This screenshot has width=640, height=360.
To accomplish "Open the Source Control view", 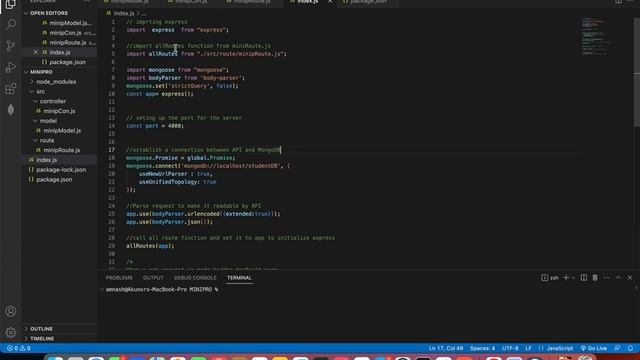I will [x=11, y=46].
